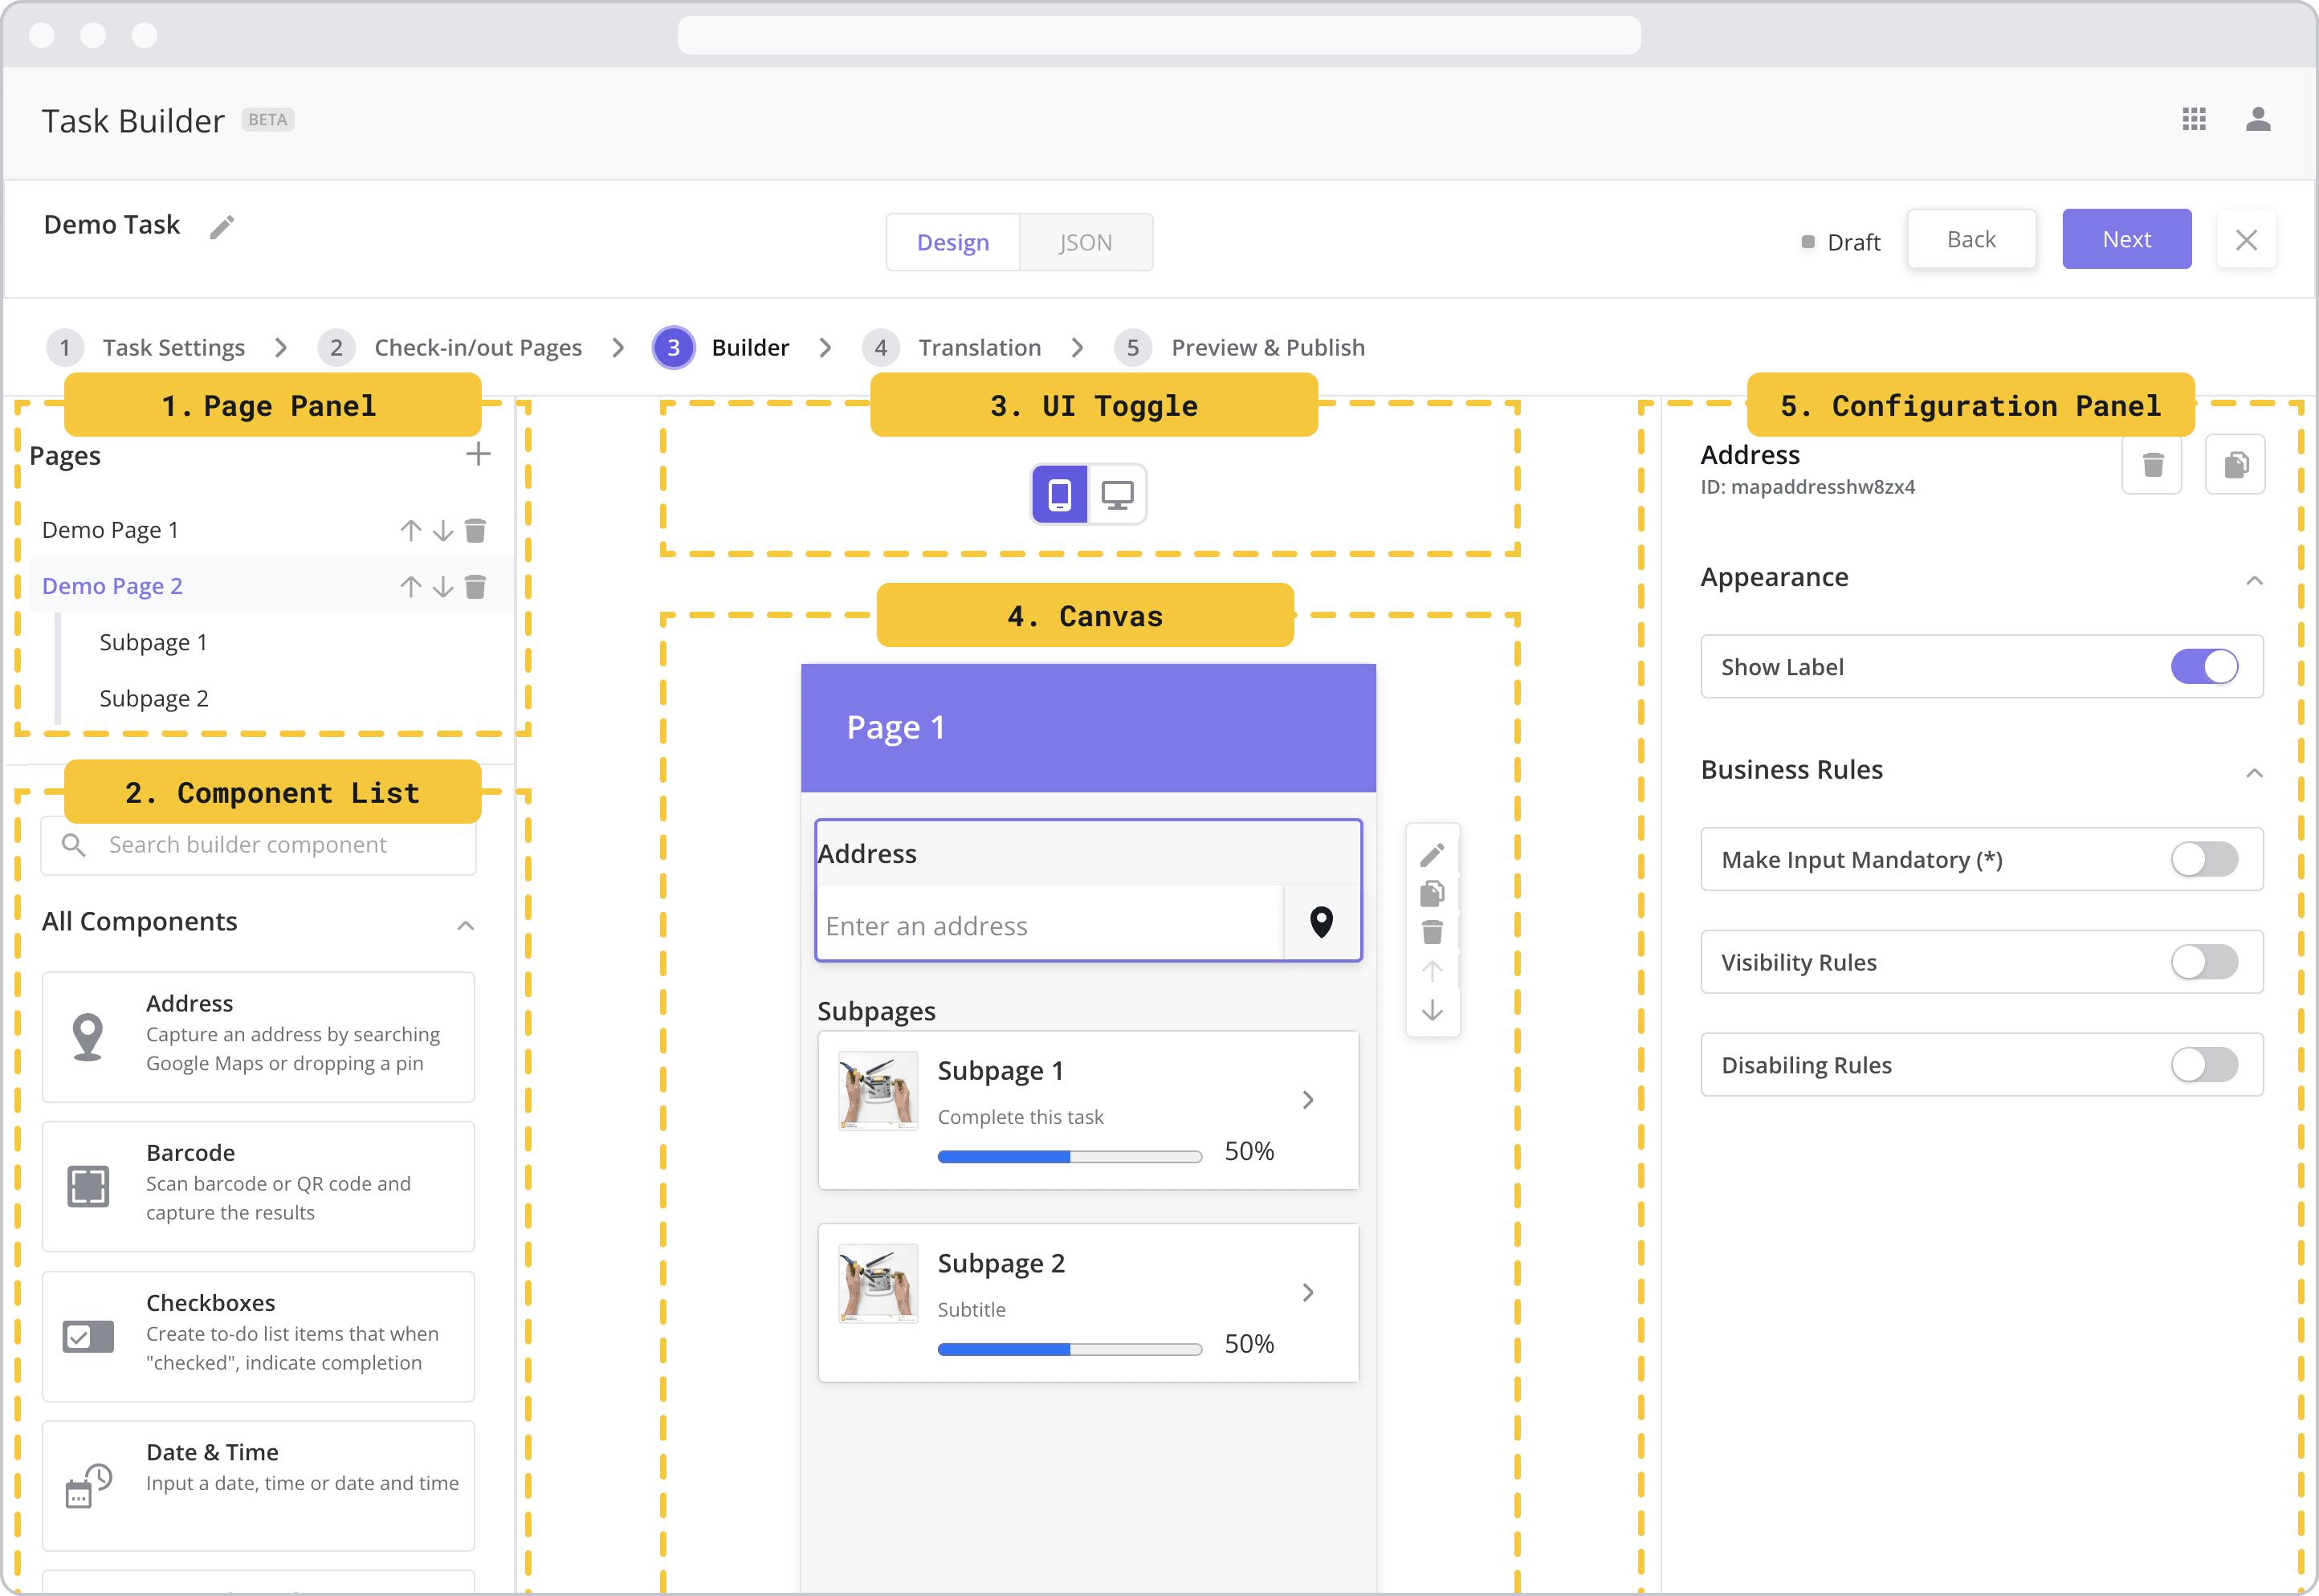Enable Visibility Rules switch

click(x=2204, y=963)
